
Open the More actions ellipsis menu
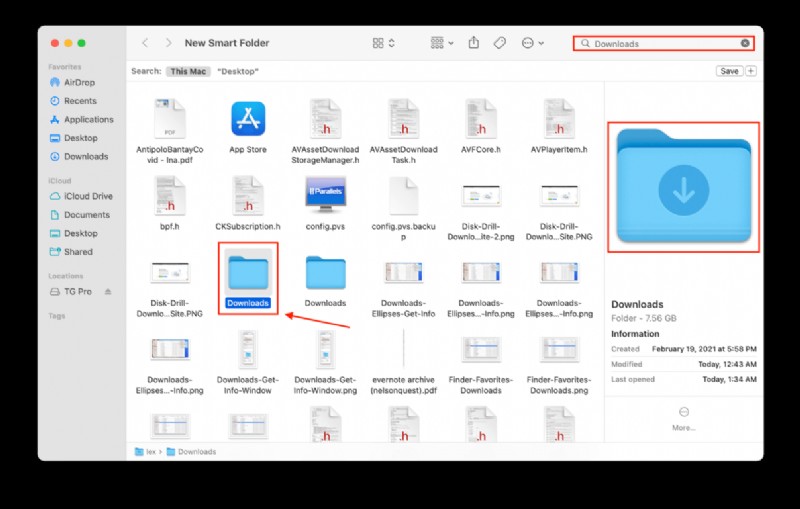(533, 43)
